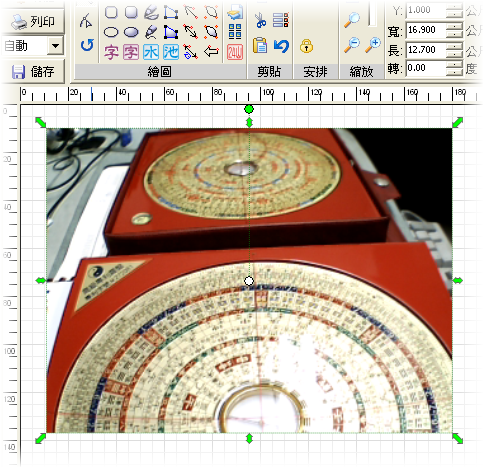Click the 剪貼 group label
The height and width of the screenshot is (468, 484).
(269, 71)
